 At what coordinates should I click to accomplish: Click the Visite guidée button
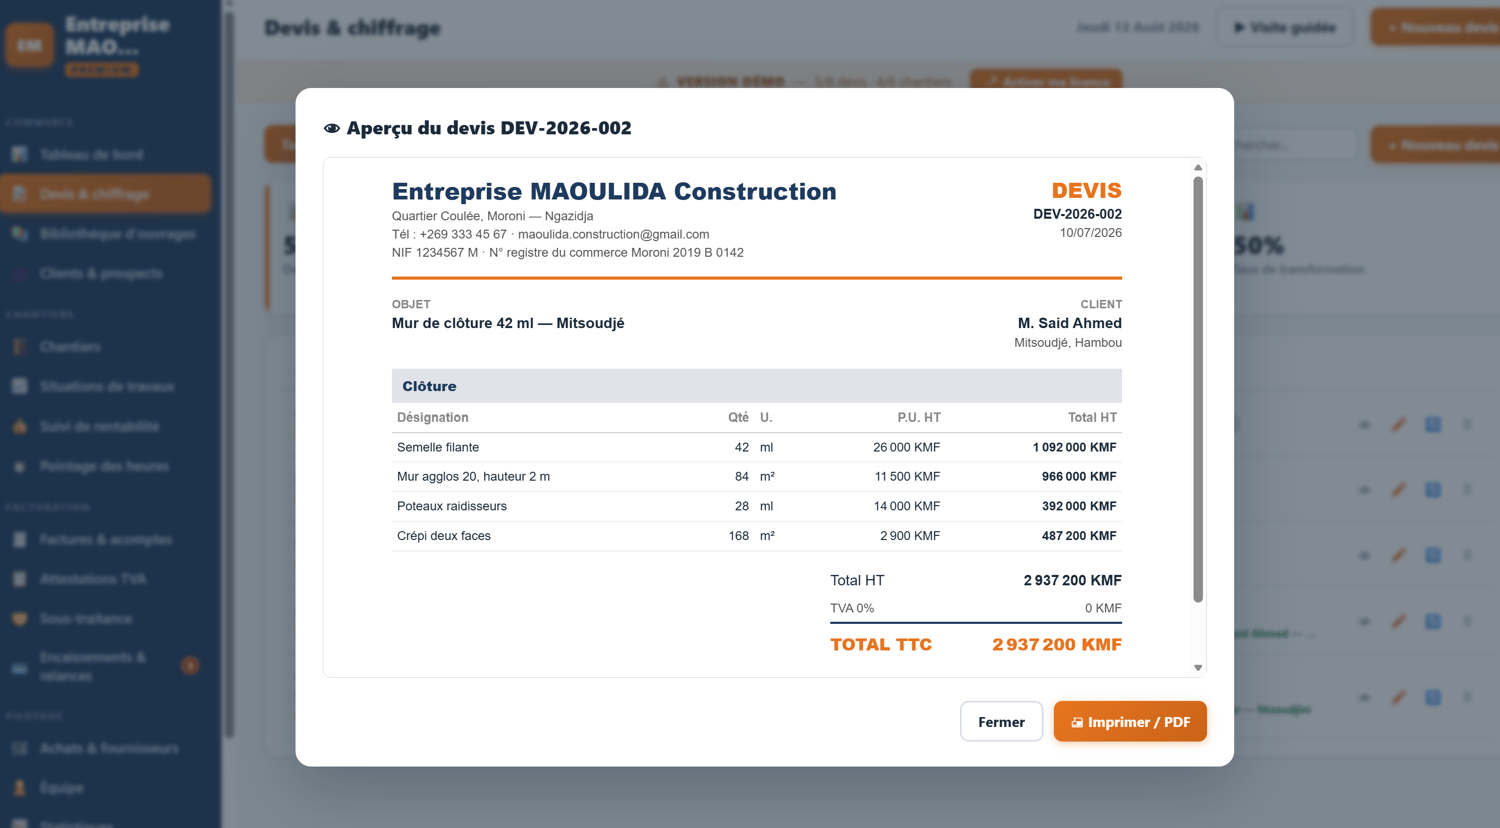[1285, 27]
